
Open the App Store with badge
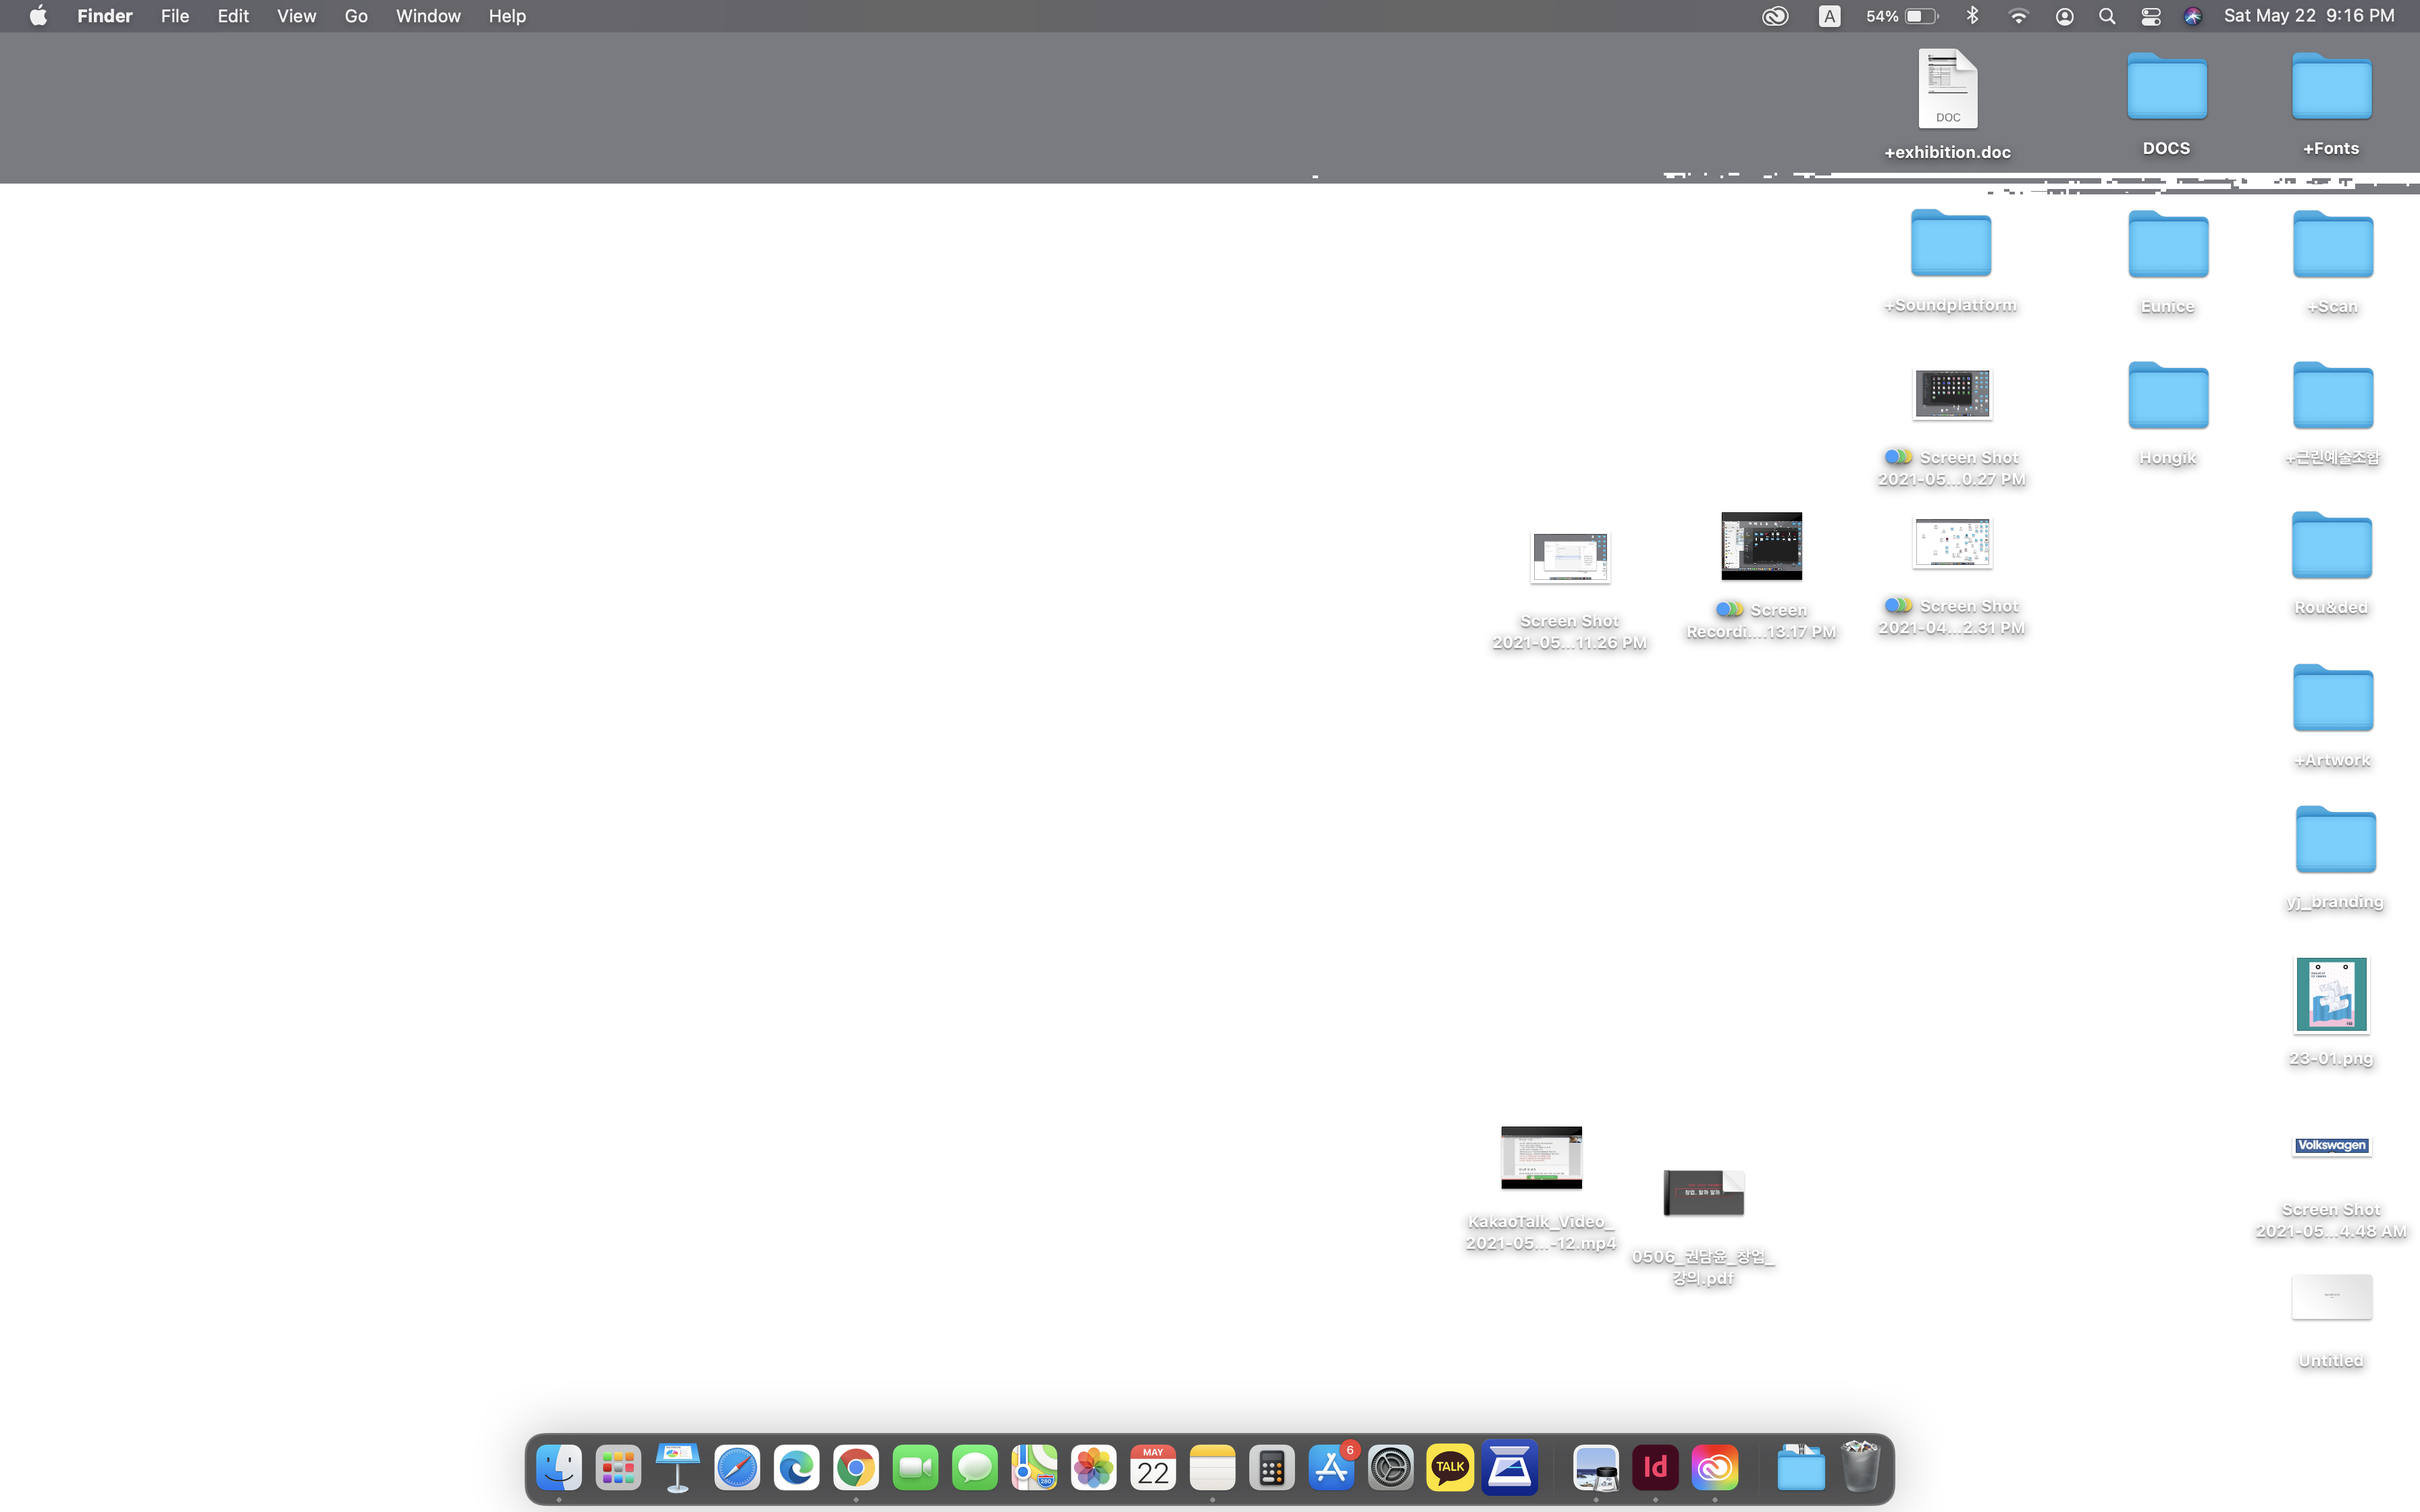click(x=1331, y=1467)
